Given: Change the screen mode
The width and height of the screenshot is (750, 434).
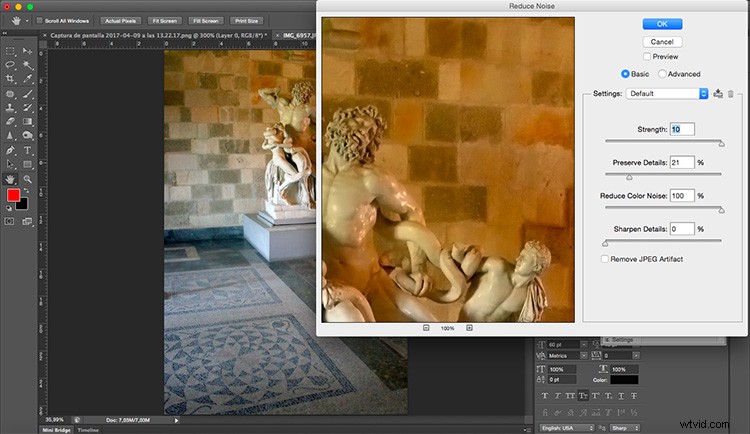Looking at the screenshot, I should click(x=27, y=222).
